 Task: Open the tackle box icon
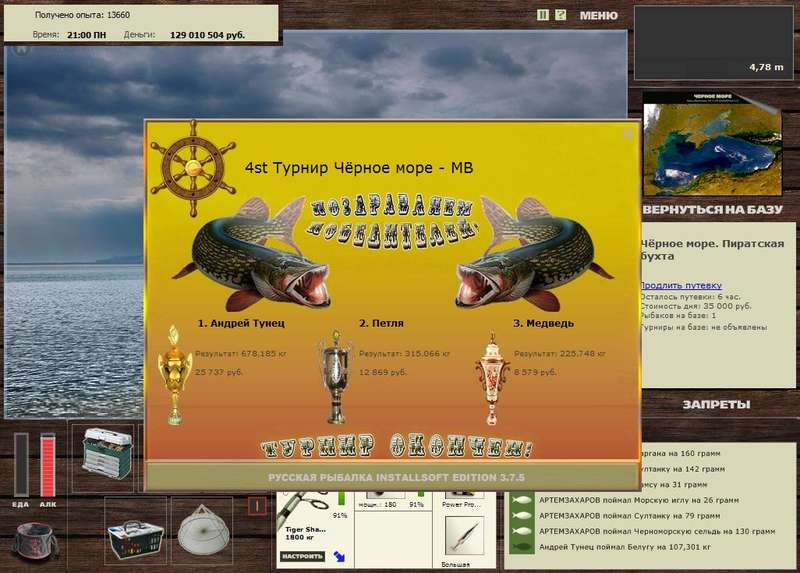pyautogui.click(x=107, y=454)
